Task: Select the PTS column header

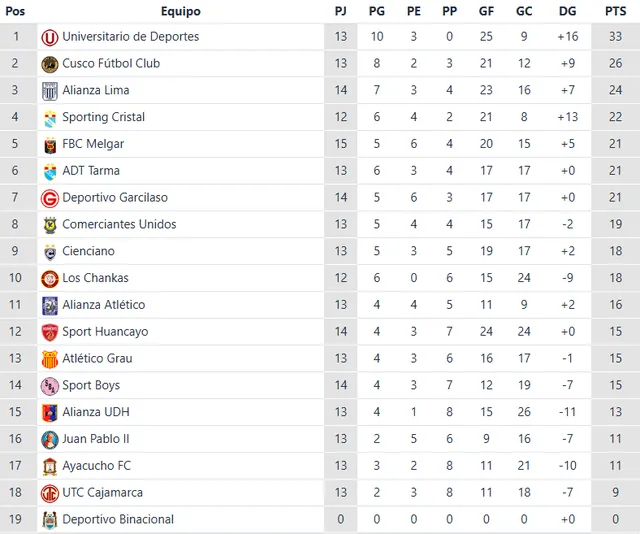Action: pos(615,11)
